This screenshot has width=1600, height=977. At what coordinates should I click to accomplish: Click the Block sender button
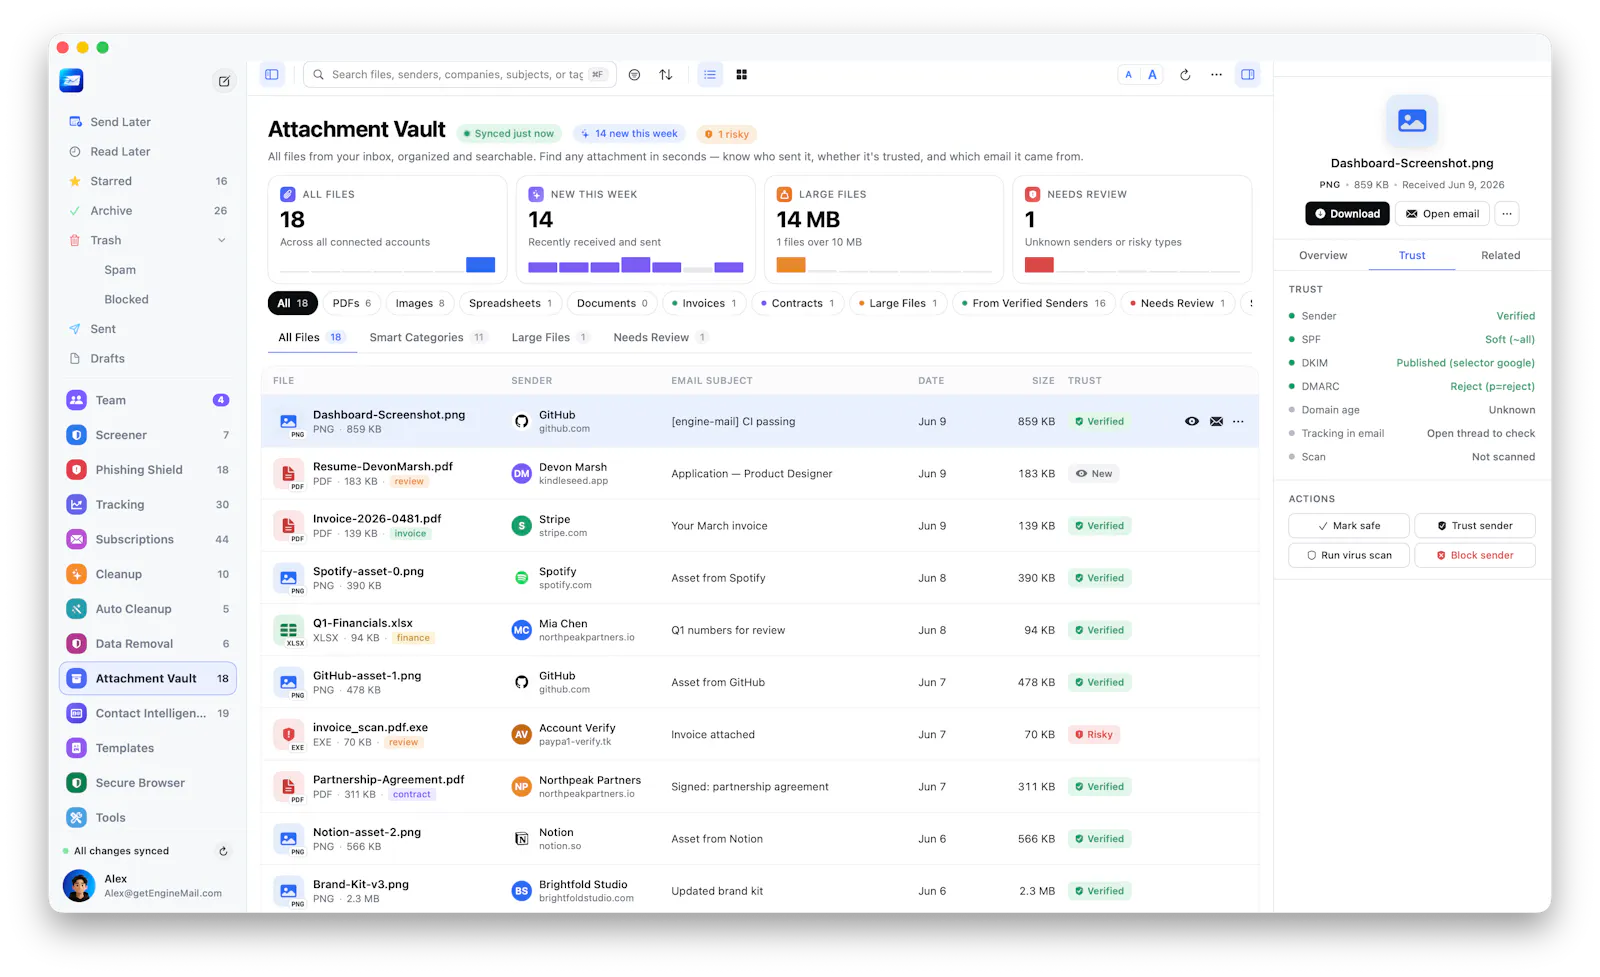[x=1475, y=556]
